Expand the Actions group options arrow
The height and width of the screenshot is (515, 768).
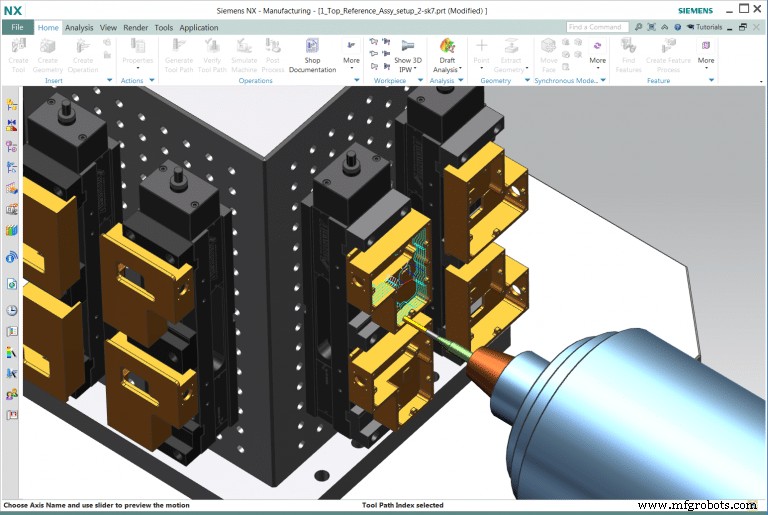pyautogui.click(x=152, y=80)
